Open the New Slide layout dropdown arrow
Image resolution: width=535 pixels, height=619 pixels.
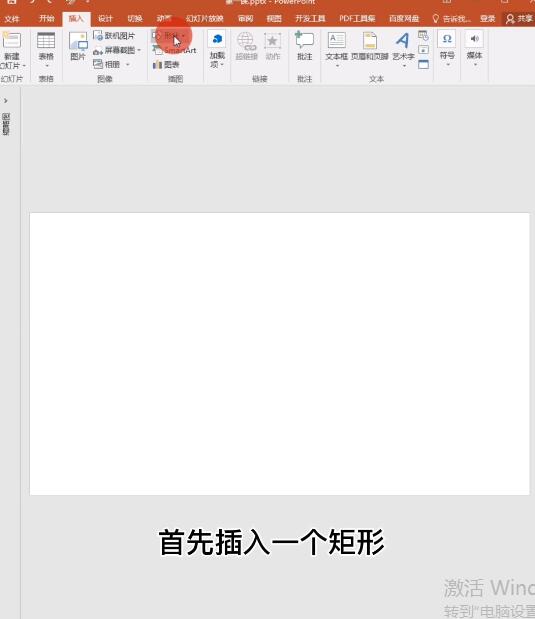24,65
